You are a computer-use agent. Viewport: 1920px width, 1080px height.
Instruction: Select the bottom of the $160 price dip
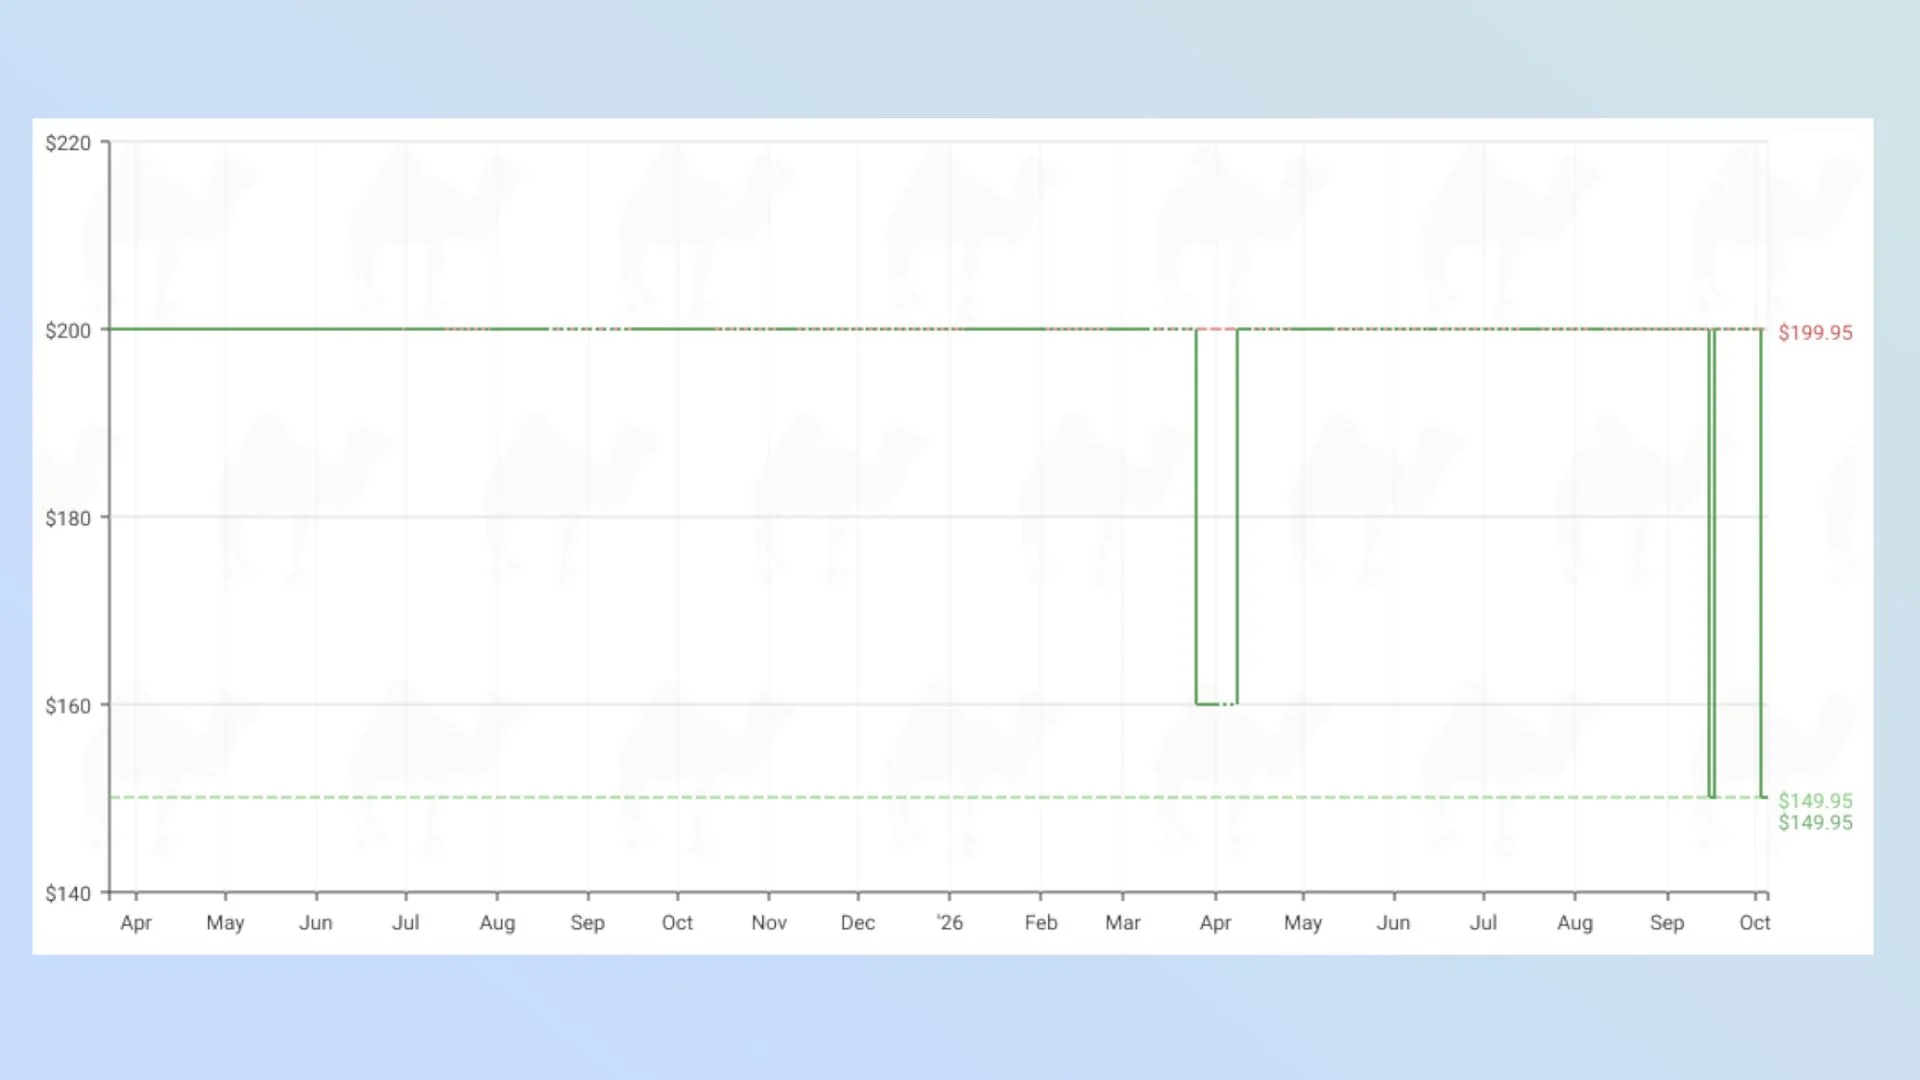[x=1216, y=704]
